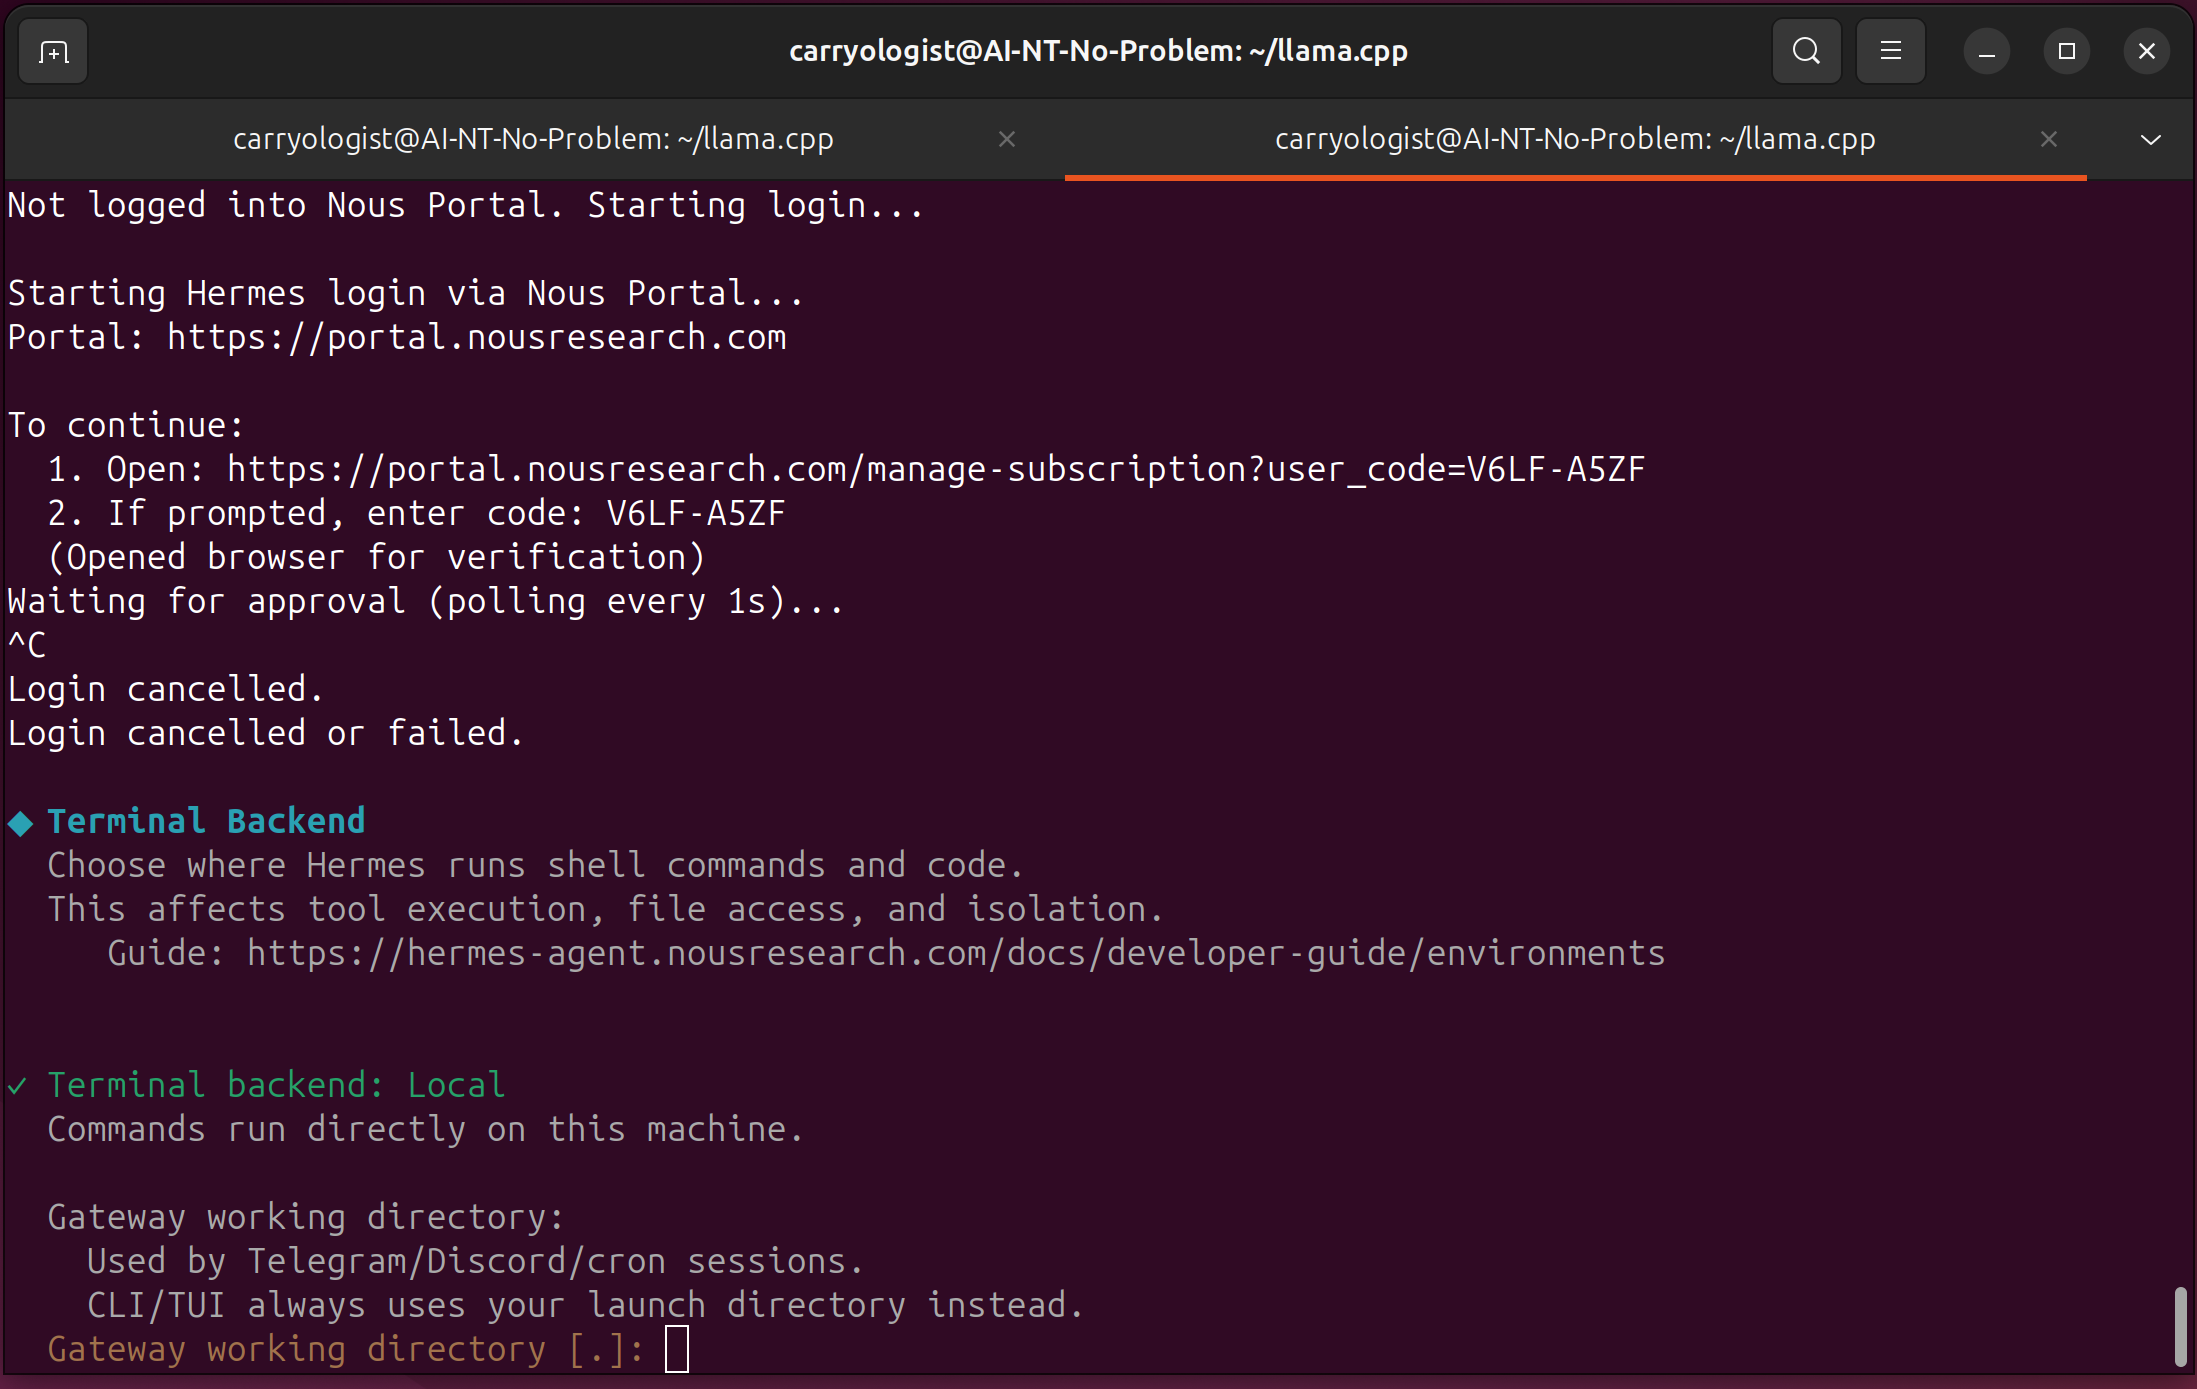Click the 'To continue:' line

pyautogui.click(x=126, y=426)
